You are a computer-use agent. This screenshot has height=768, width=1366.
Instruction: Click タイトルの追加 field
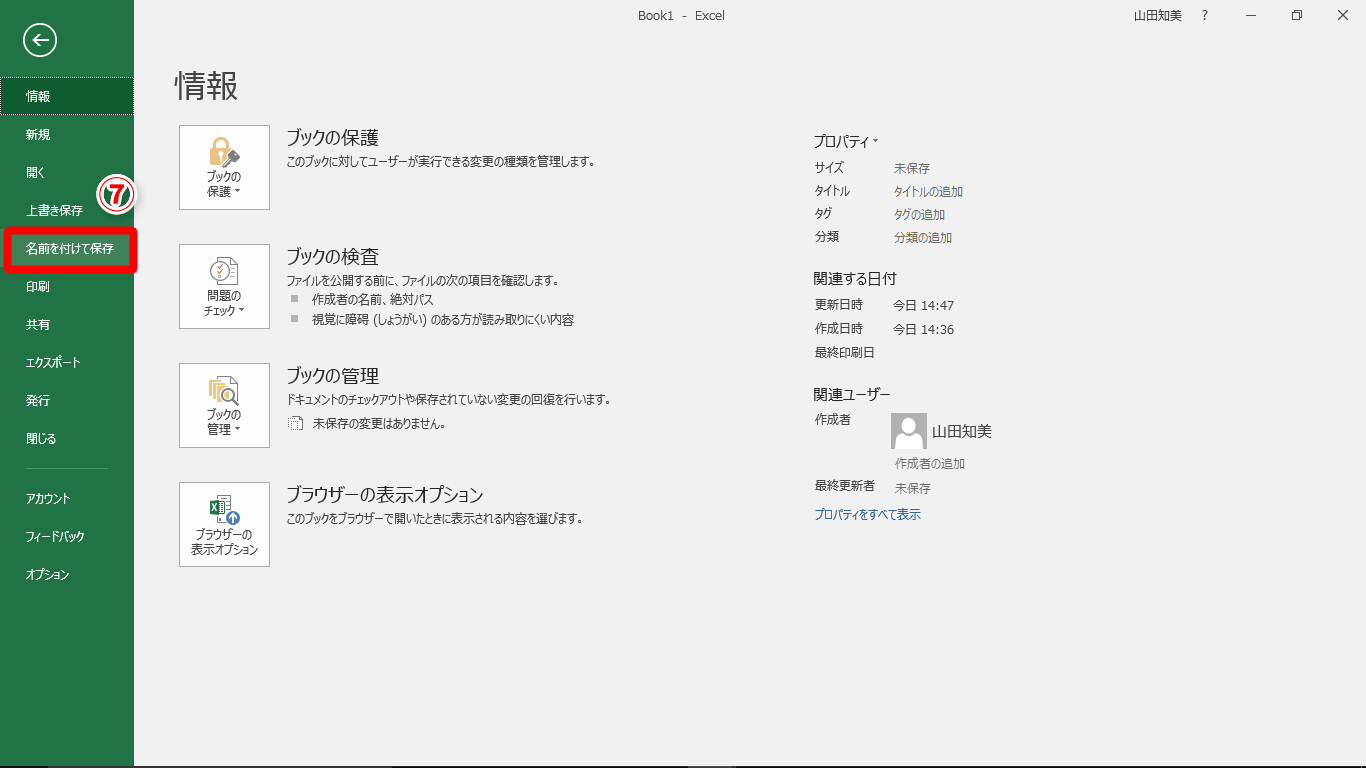click(x=928, y=191)
